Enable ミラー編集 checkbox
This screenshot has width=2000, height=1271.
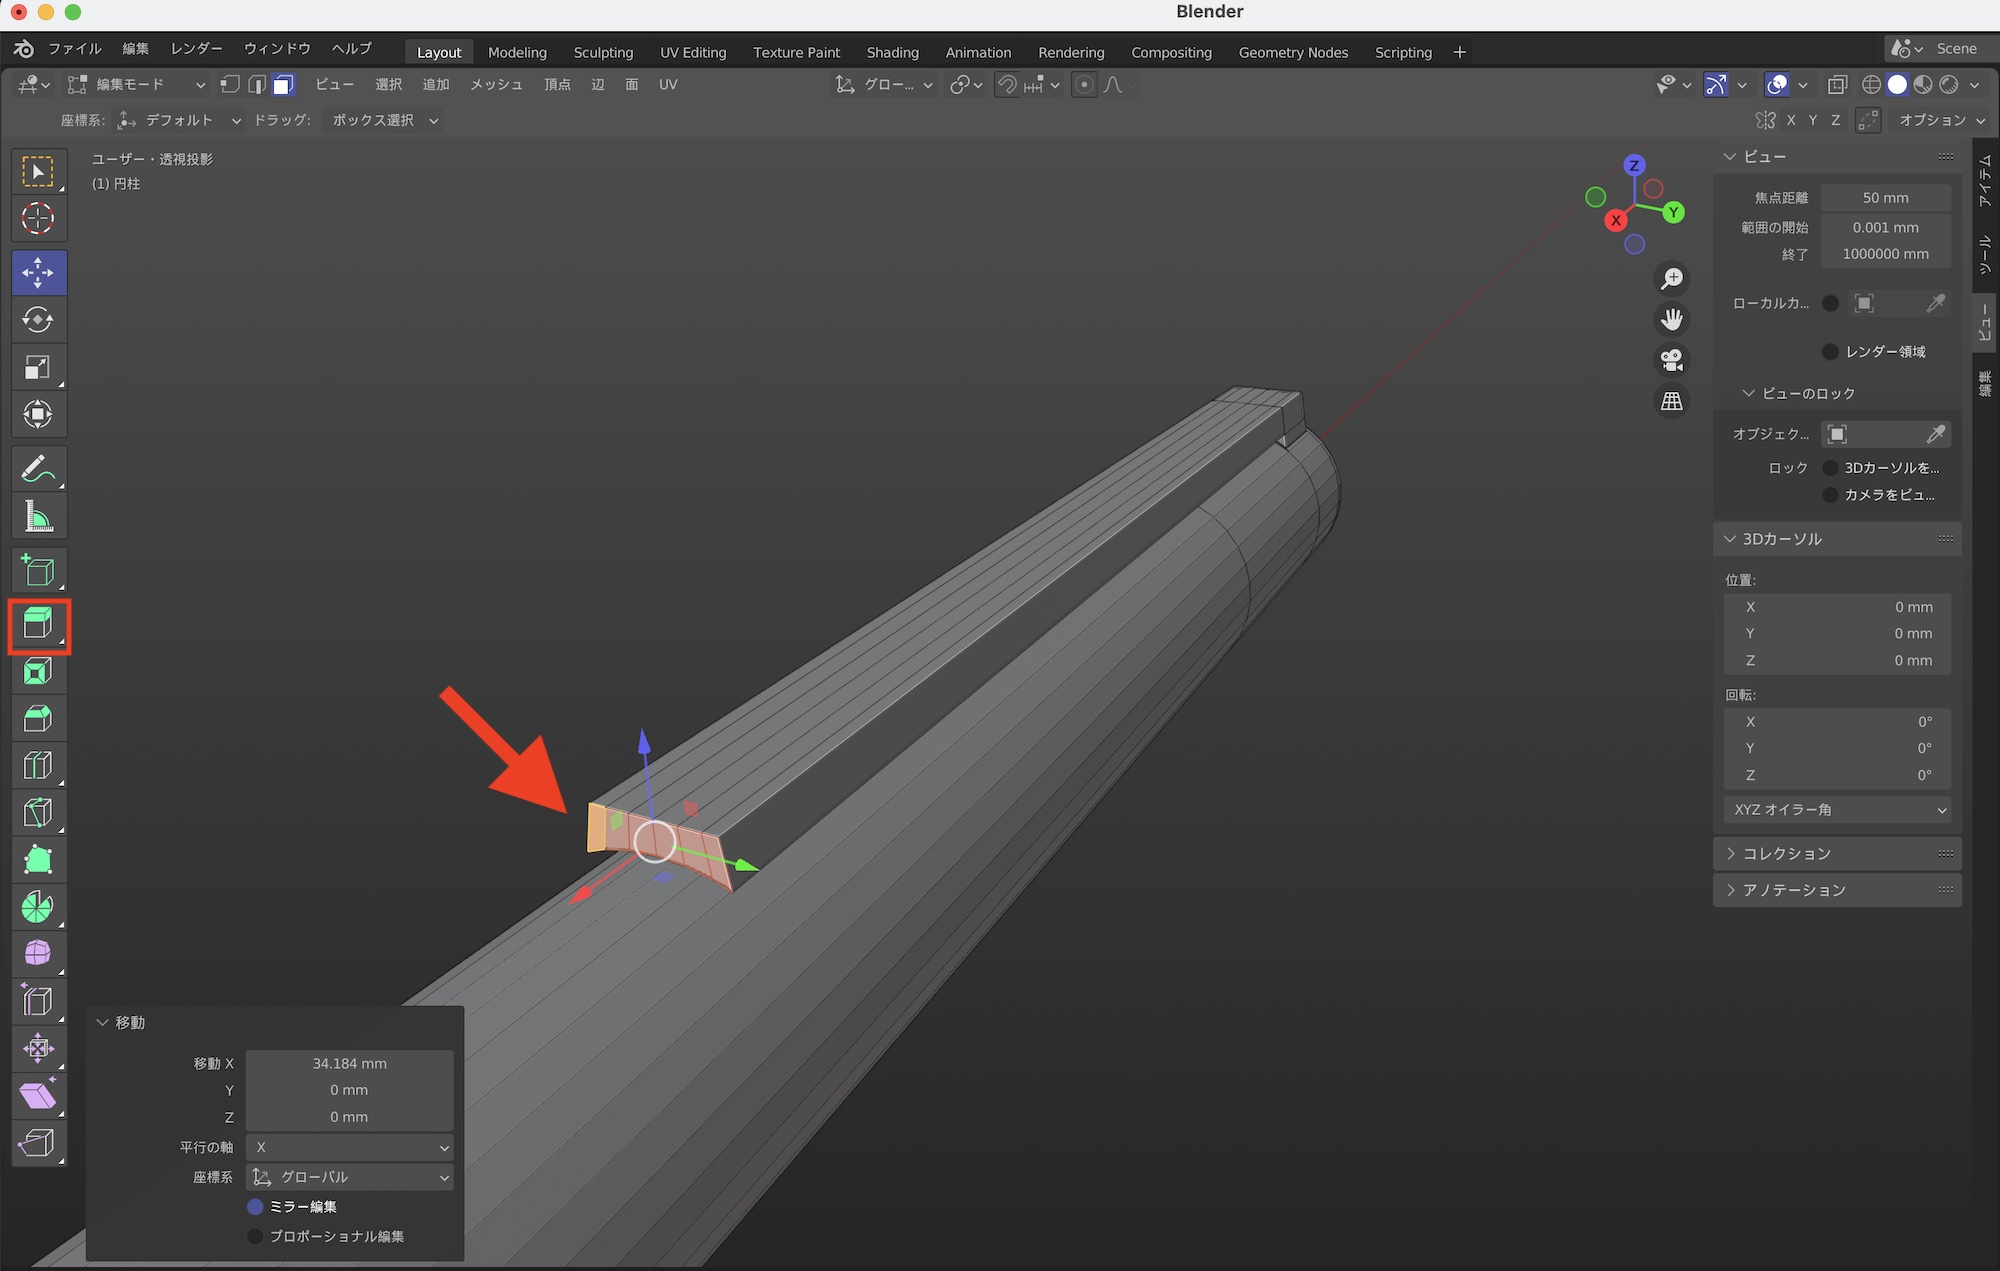tap(256, 1207)
